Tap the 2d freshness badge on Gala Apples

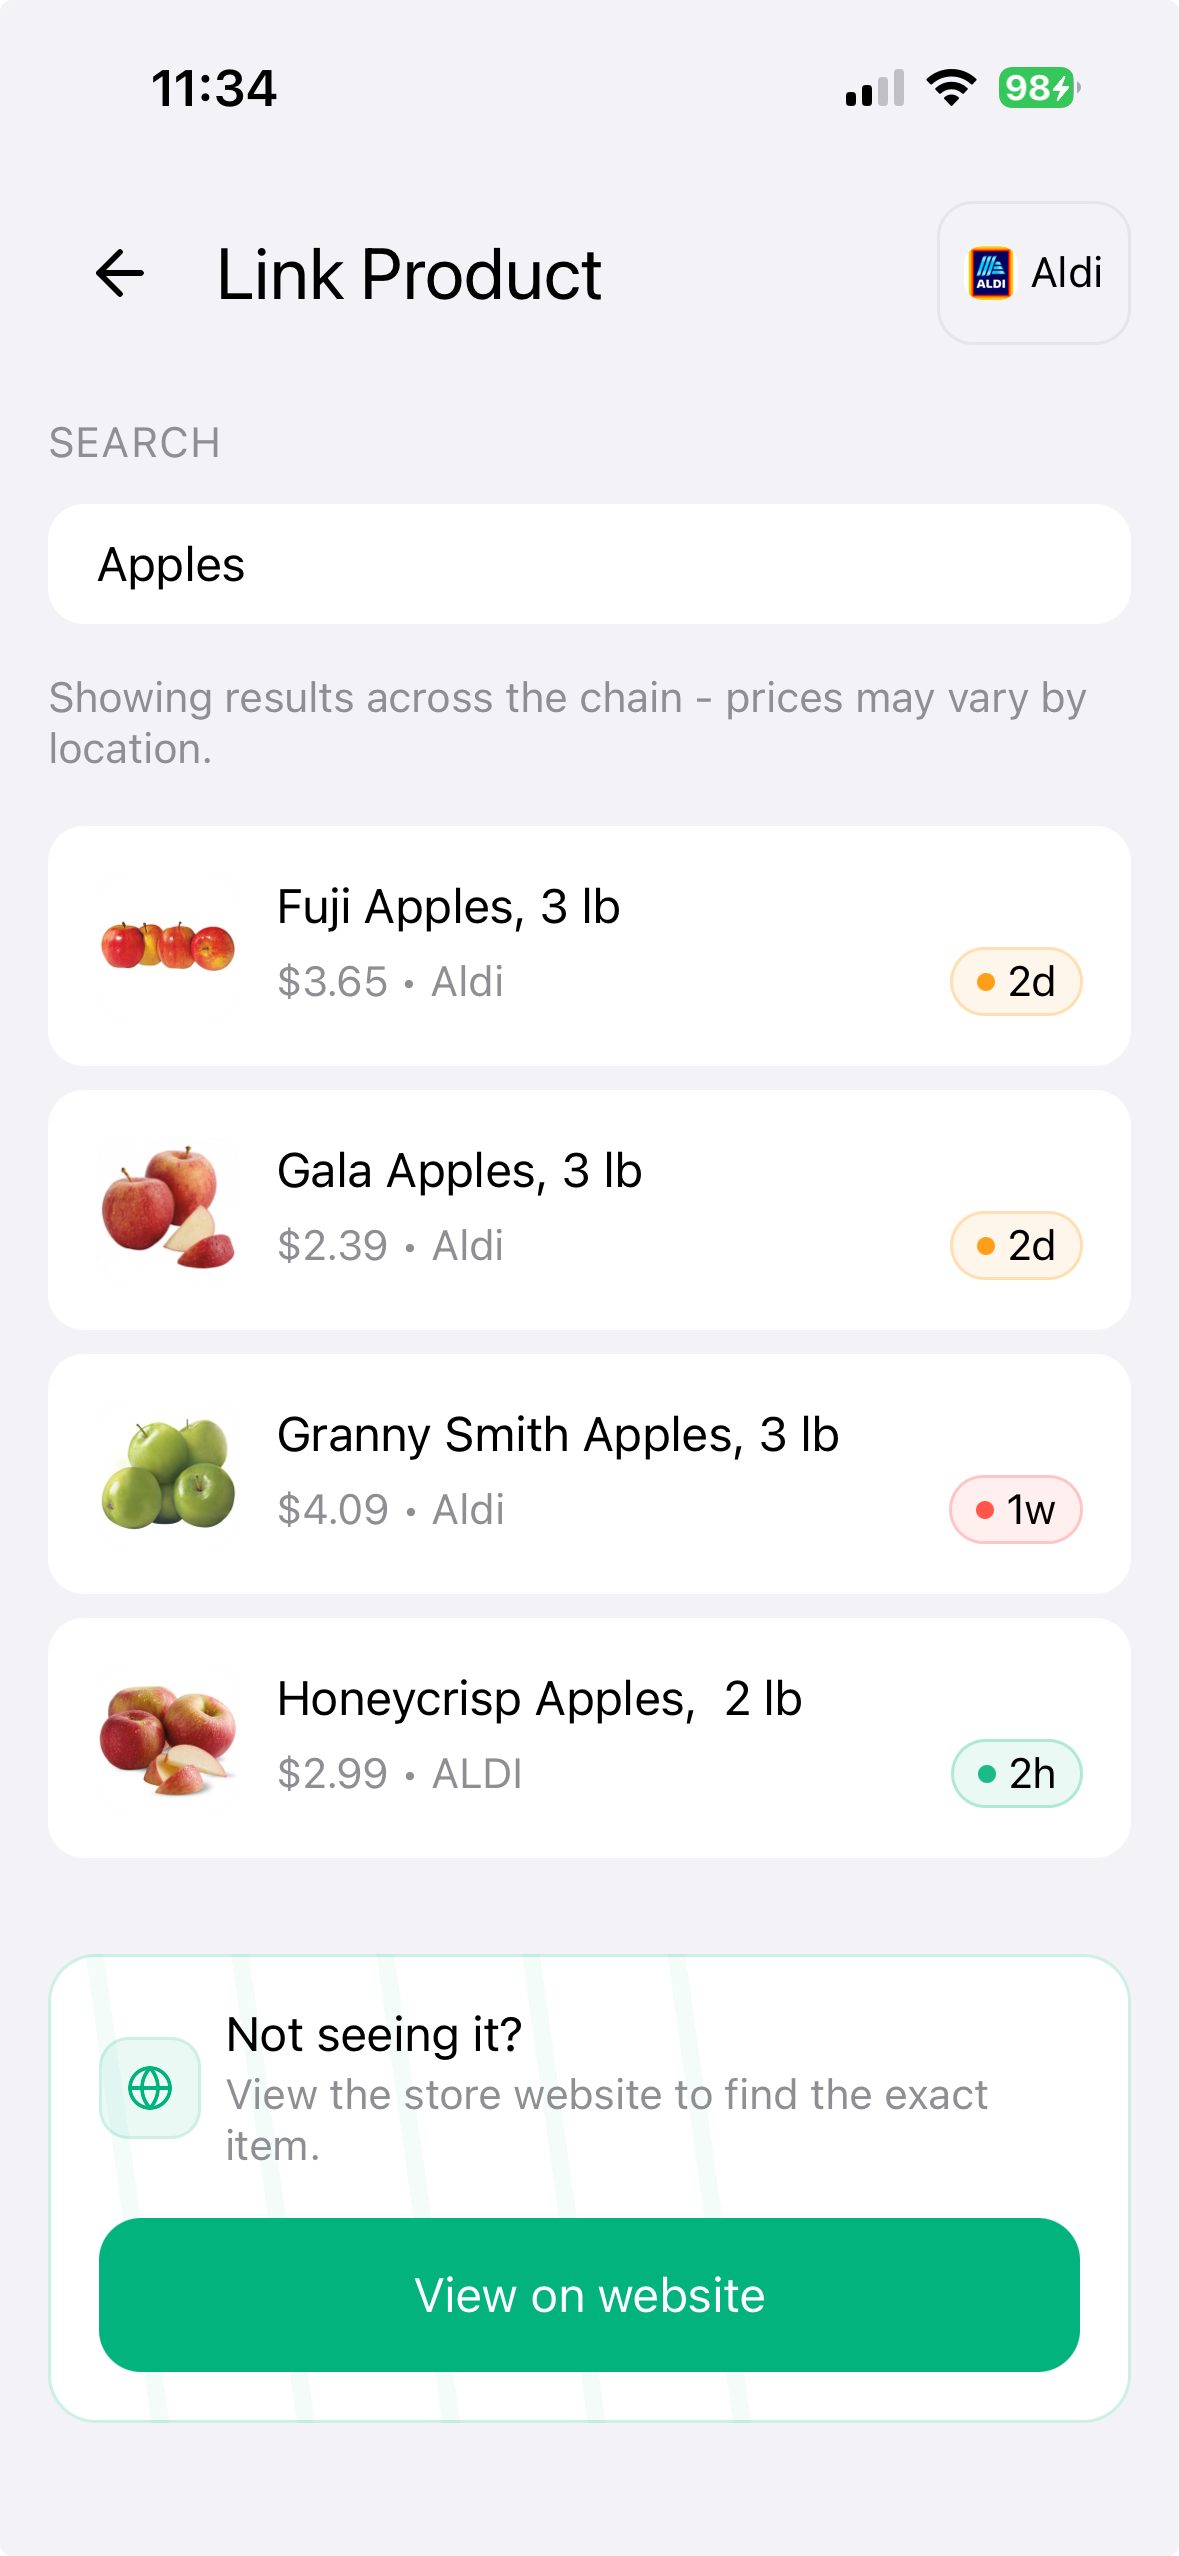tap(1016, 1246)
